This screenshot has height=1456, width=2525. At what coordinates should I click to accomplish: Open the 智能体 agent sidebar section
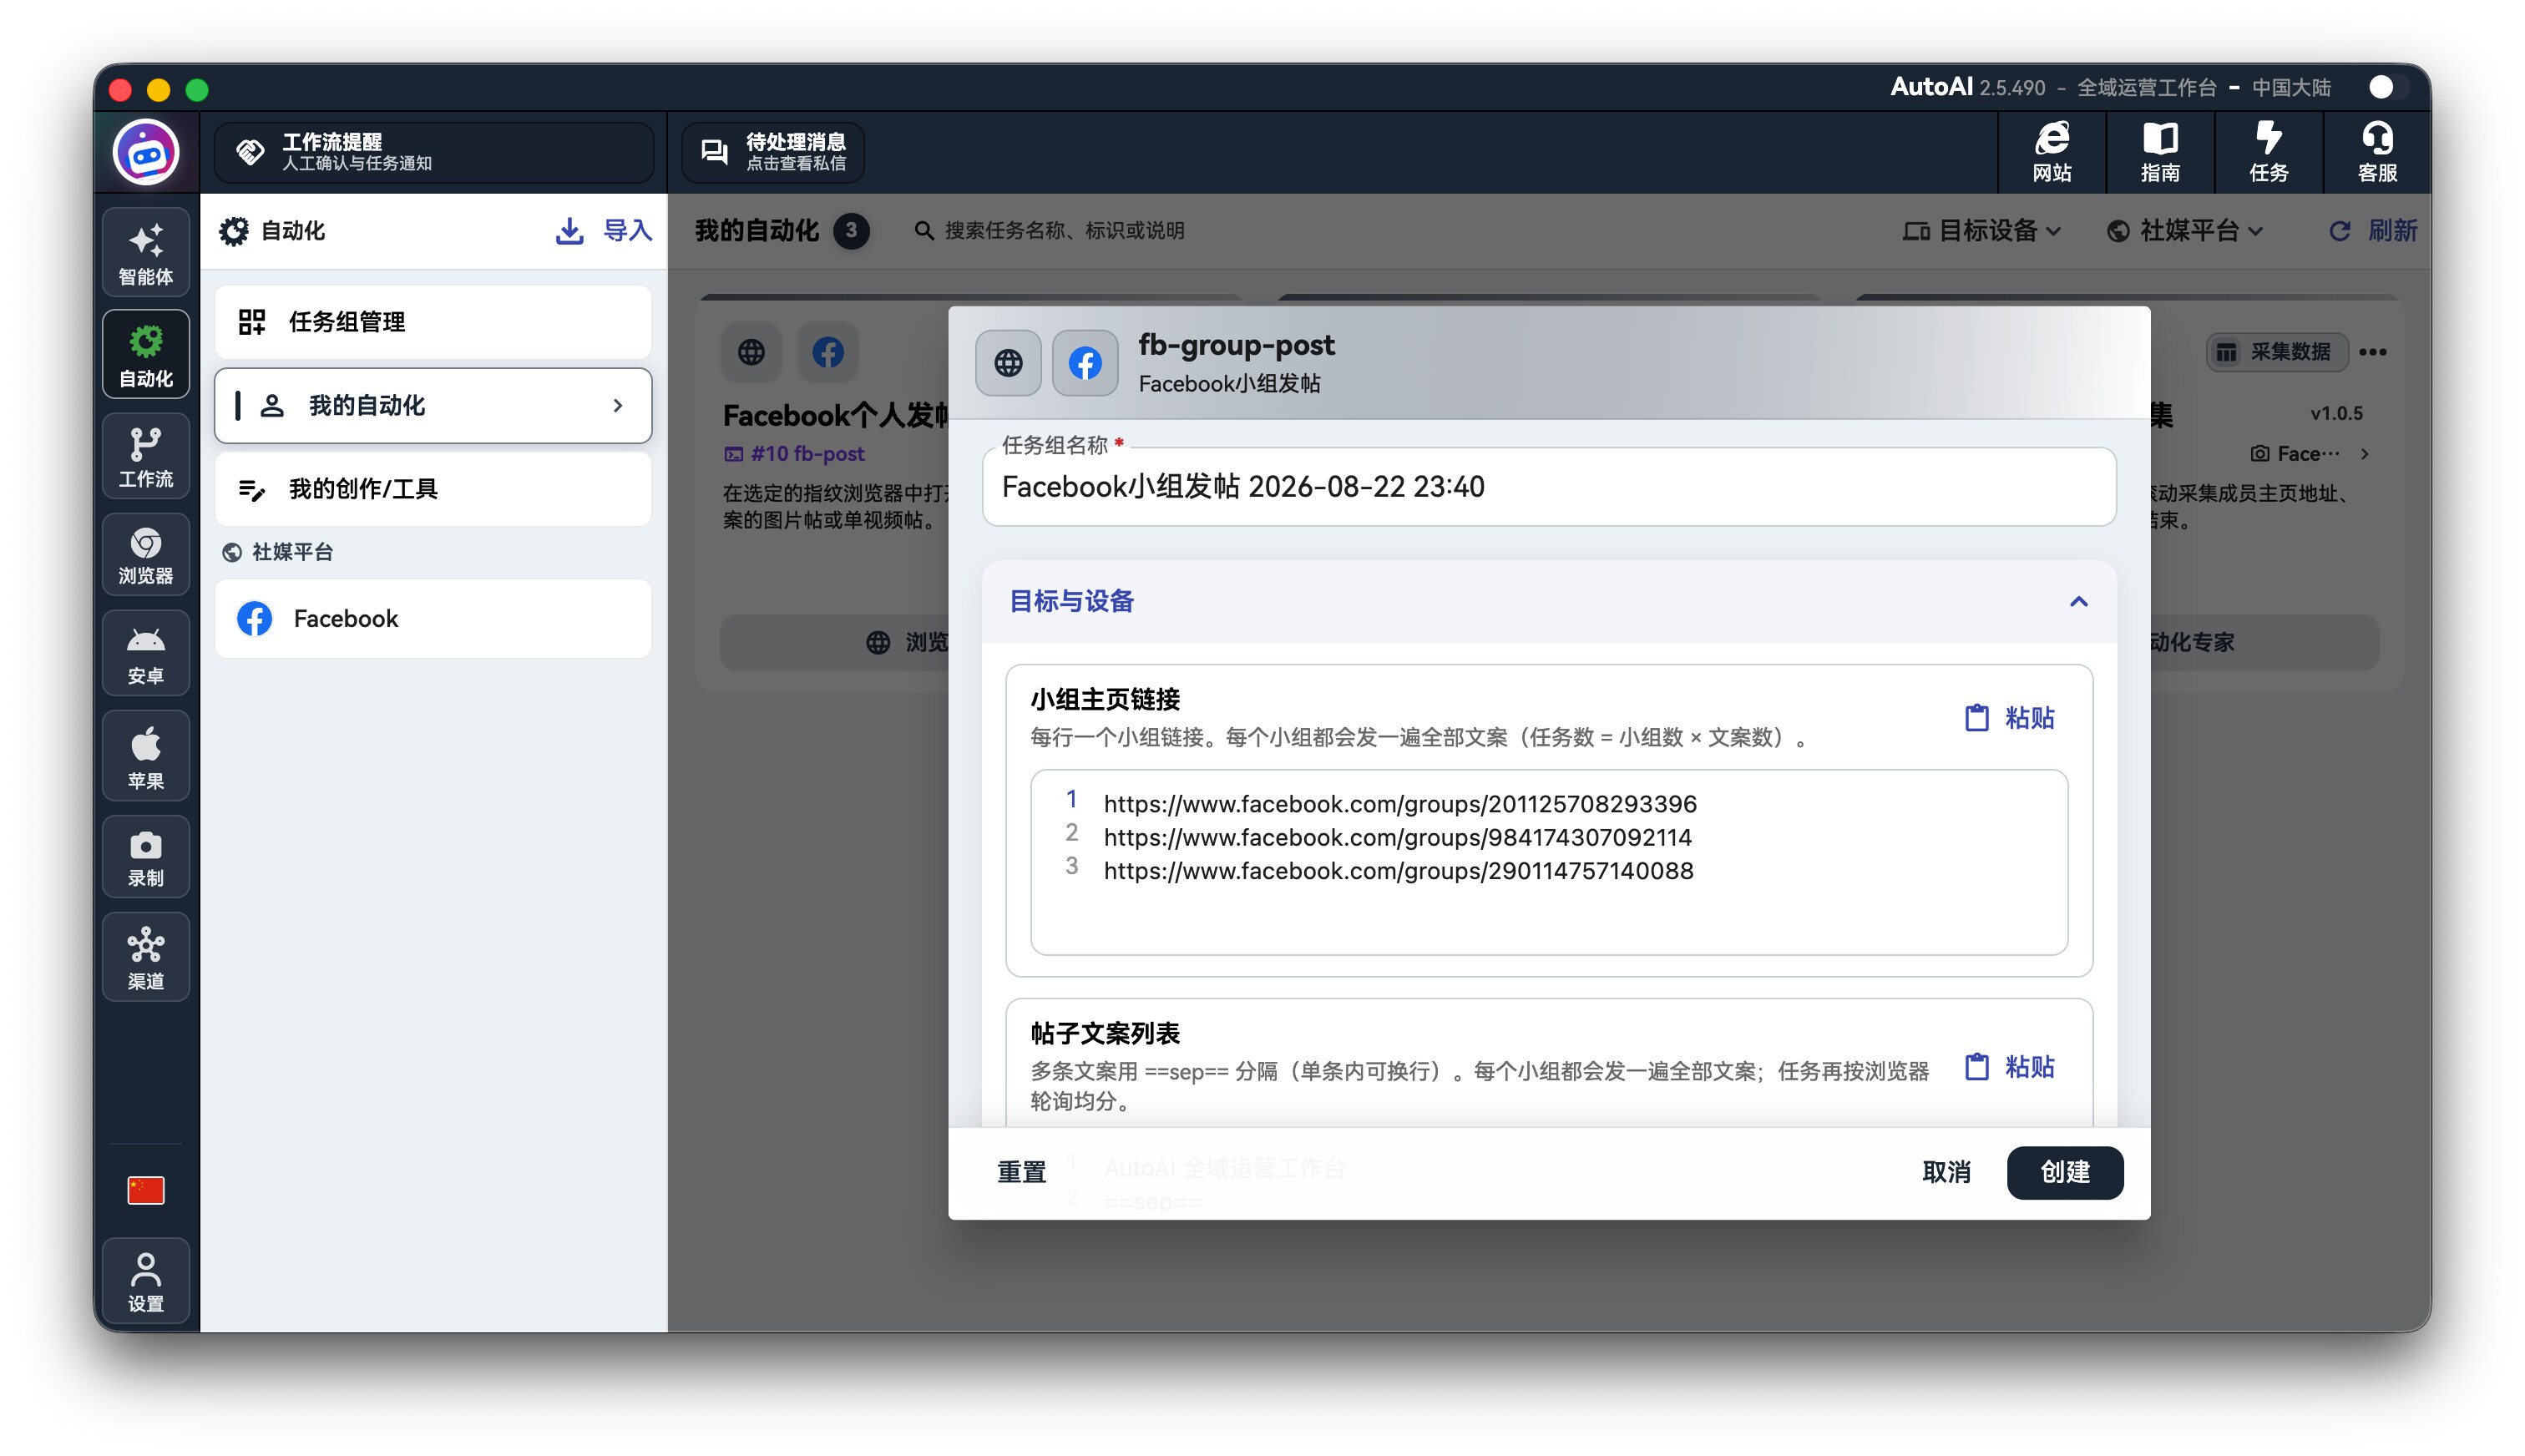click(x=146, y=253)
